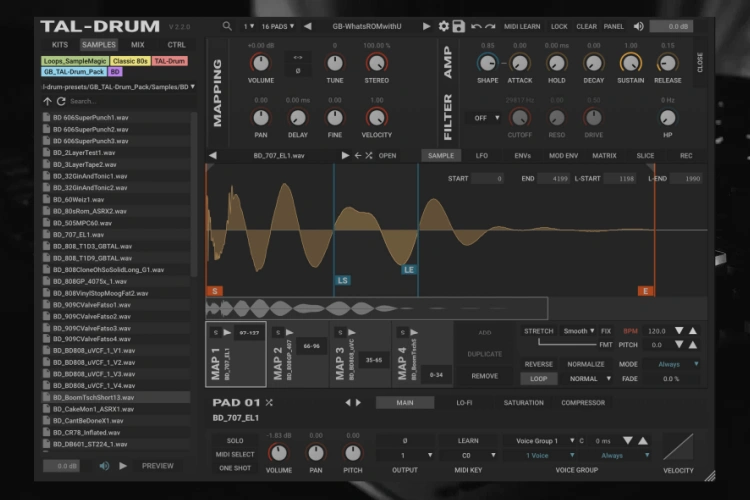The height and width of the screenshot is (500, 750).
Task: Expand the Smooth stretch mode dropdown
Action: pyautogui.click(x=578, y=330)
